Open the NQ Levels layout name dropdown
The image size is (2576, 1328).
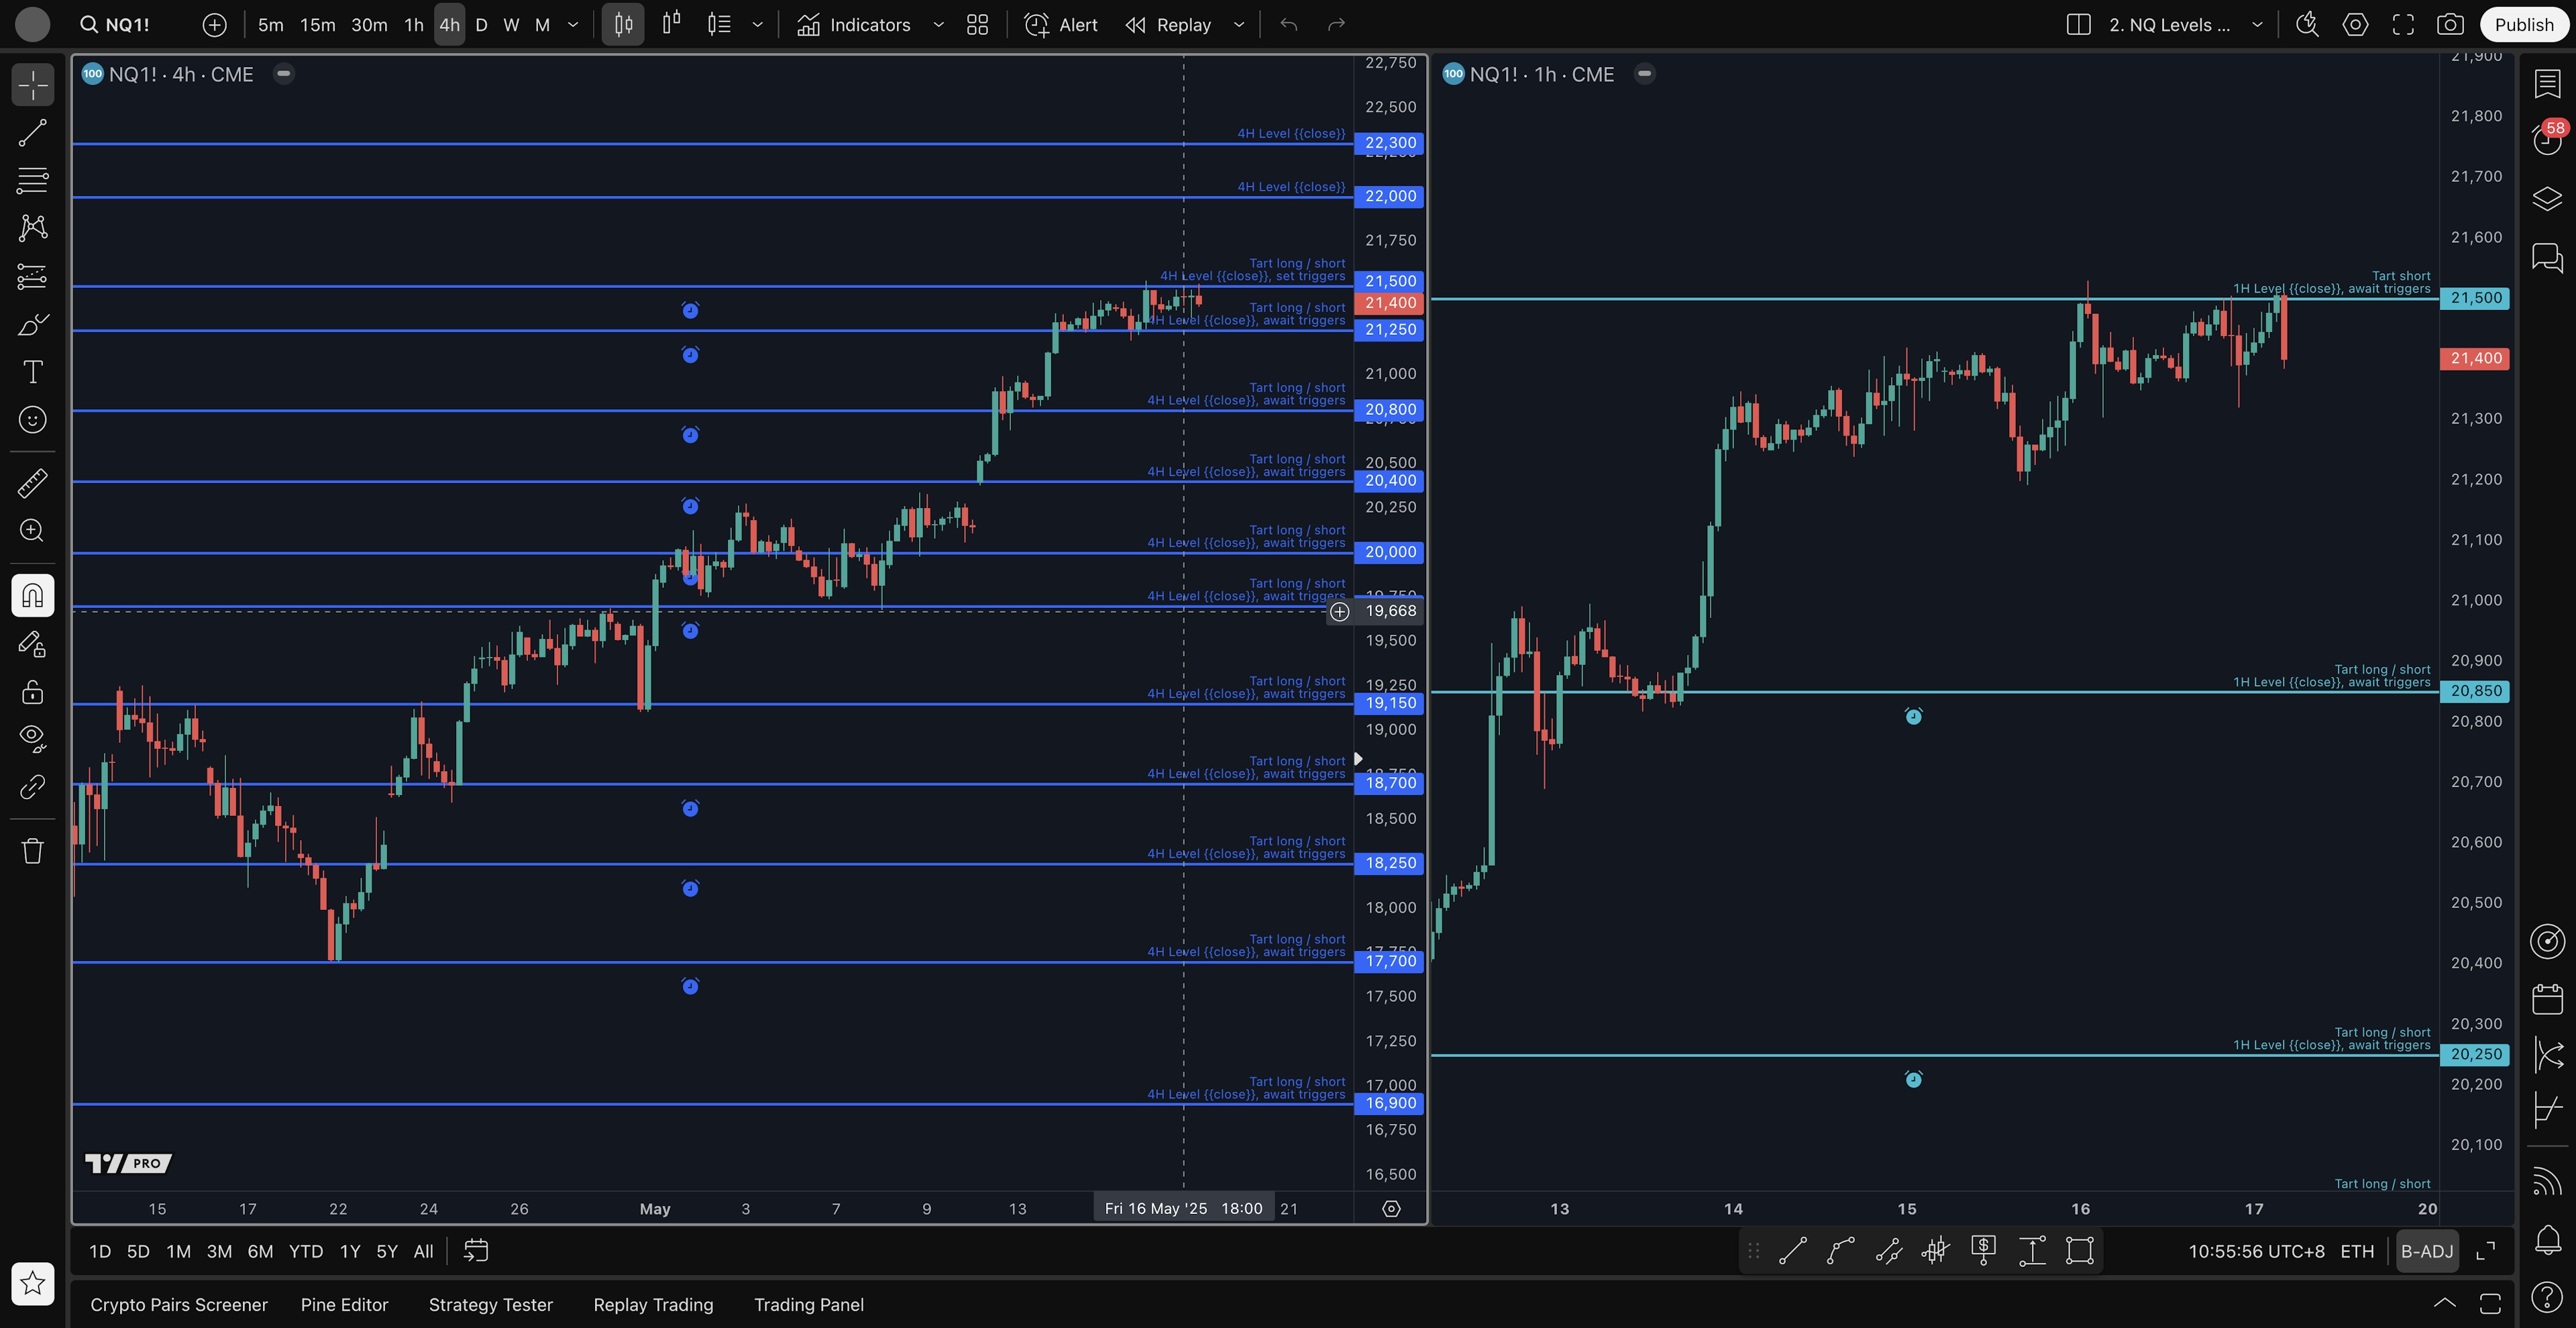click(x=2257, y=25)
